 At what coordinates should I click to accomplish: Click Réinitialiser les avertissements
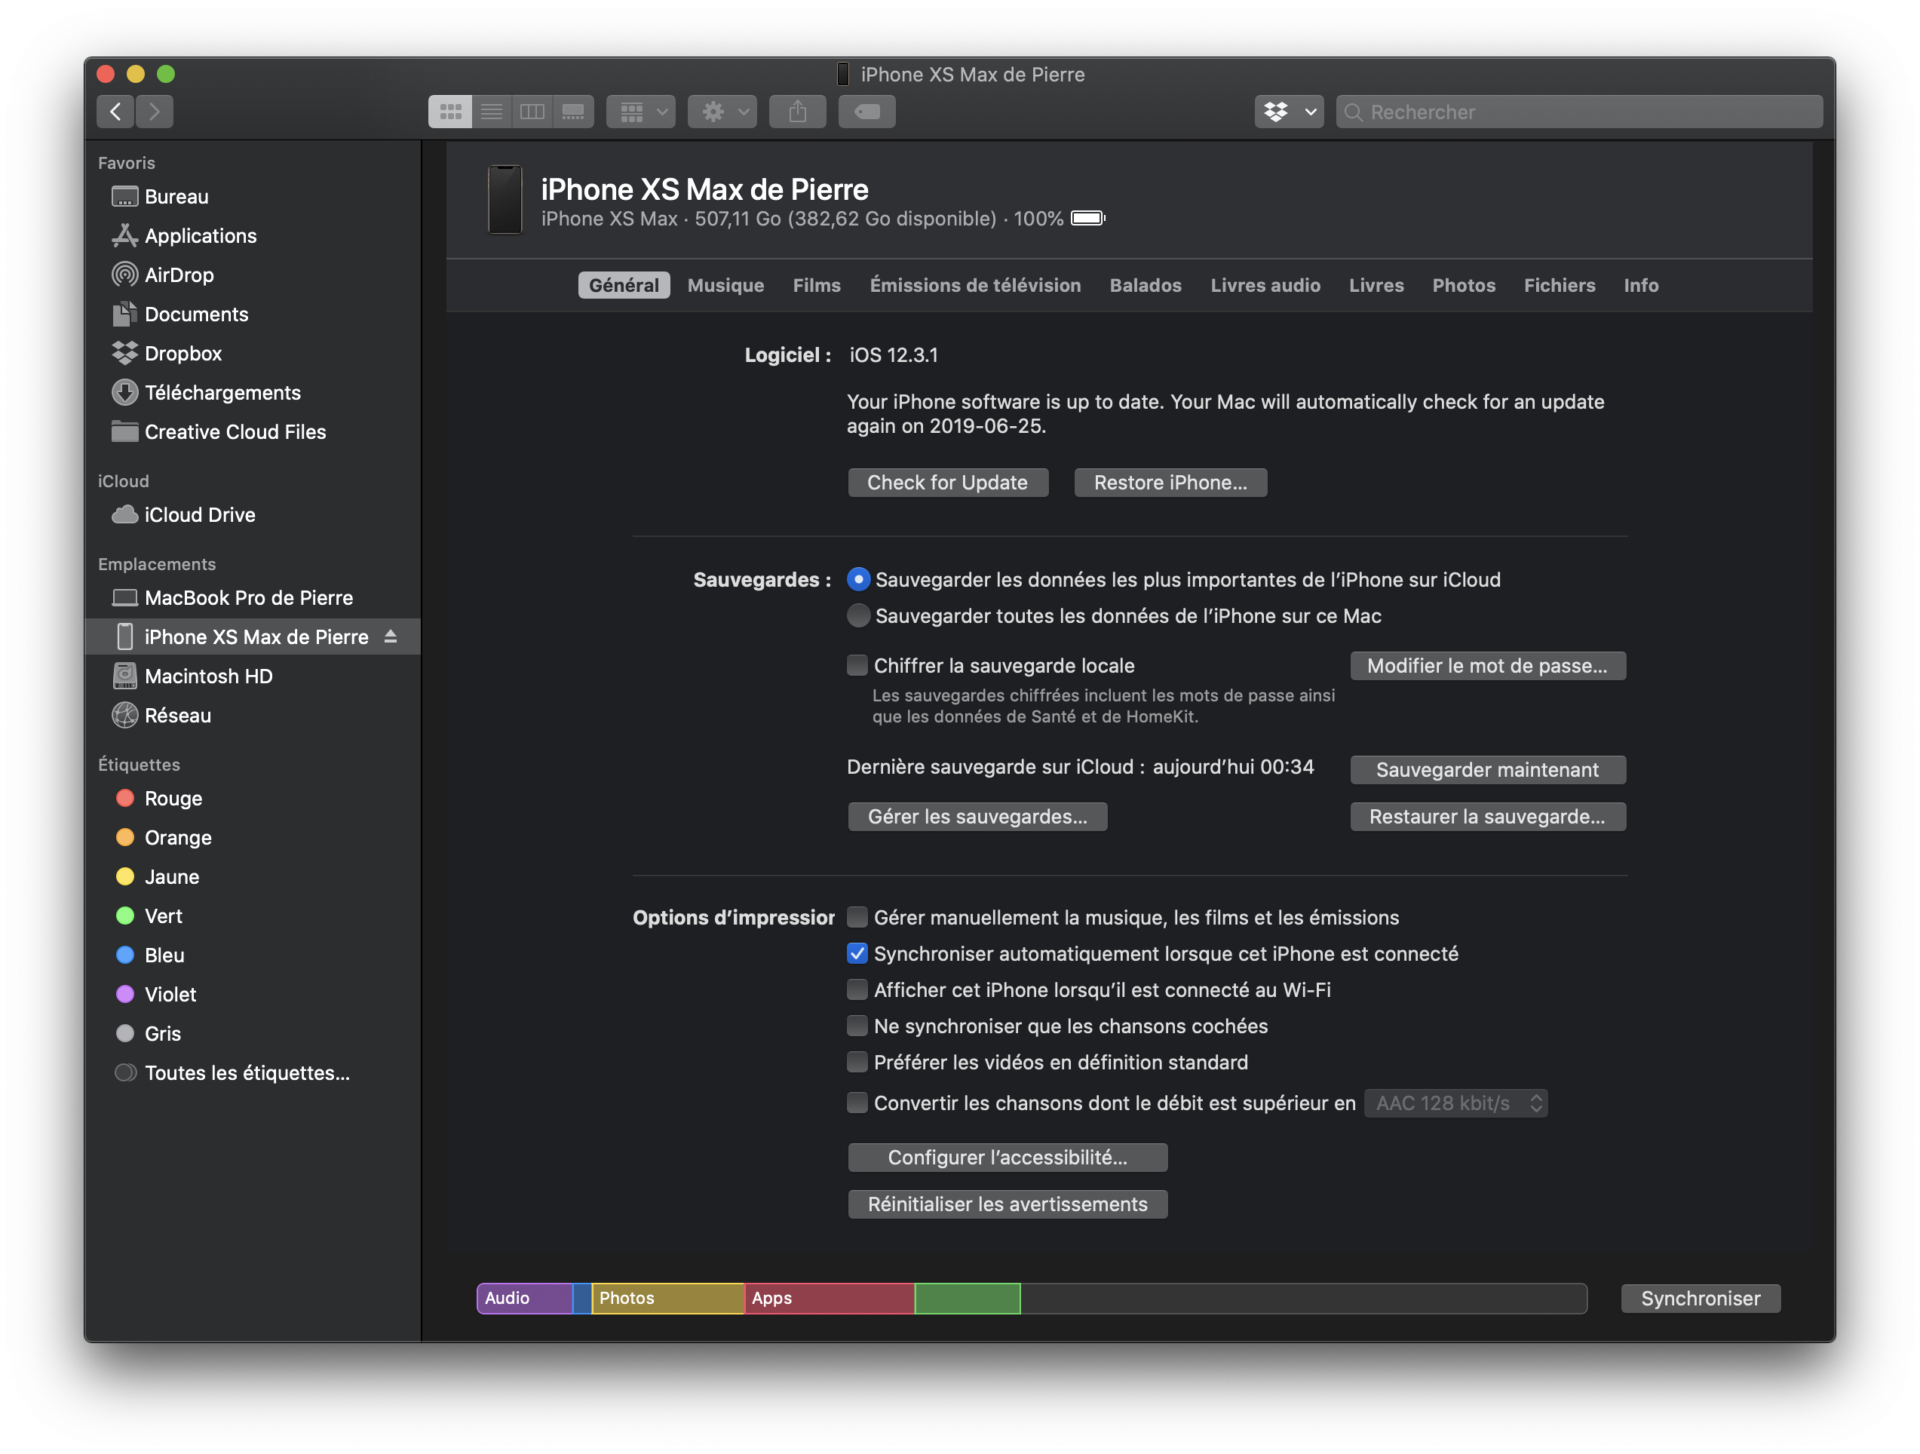tap(1008, 1205)
